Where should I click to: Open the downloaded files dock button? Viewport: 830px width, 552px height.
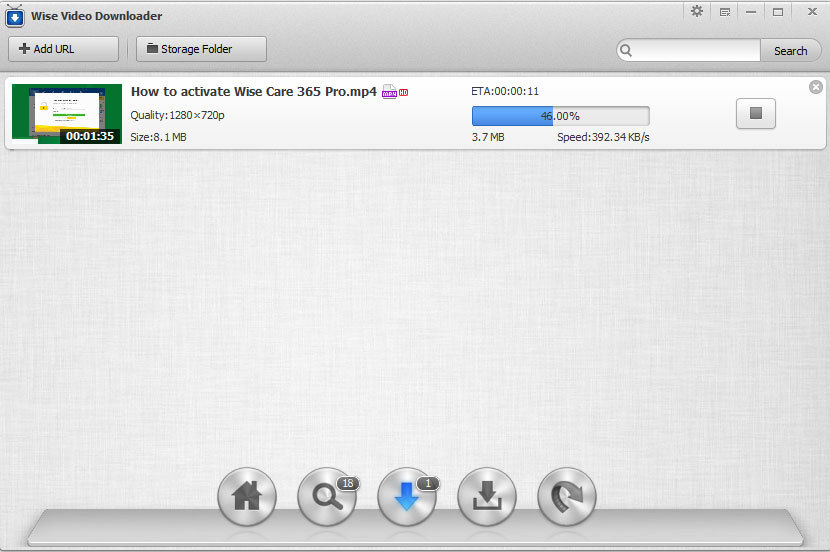pyautogui.click(x=486, y=496)
